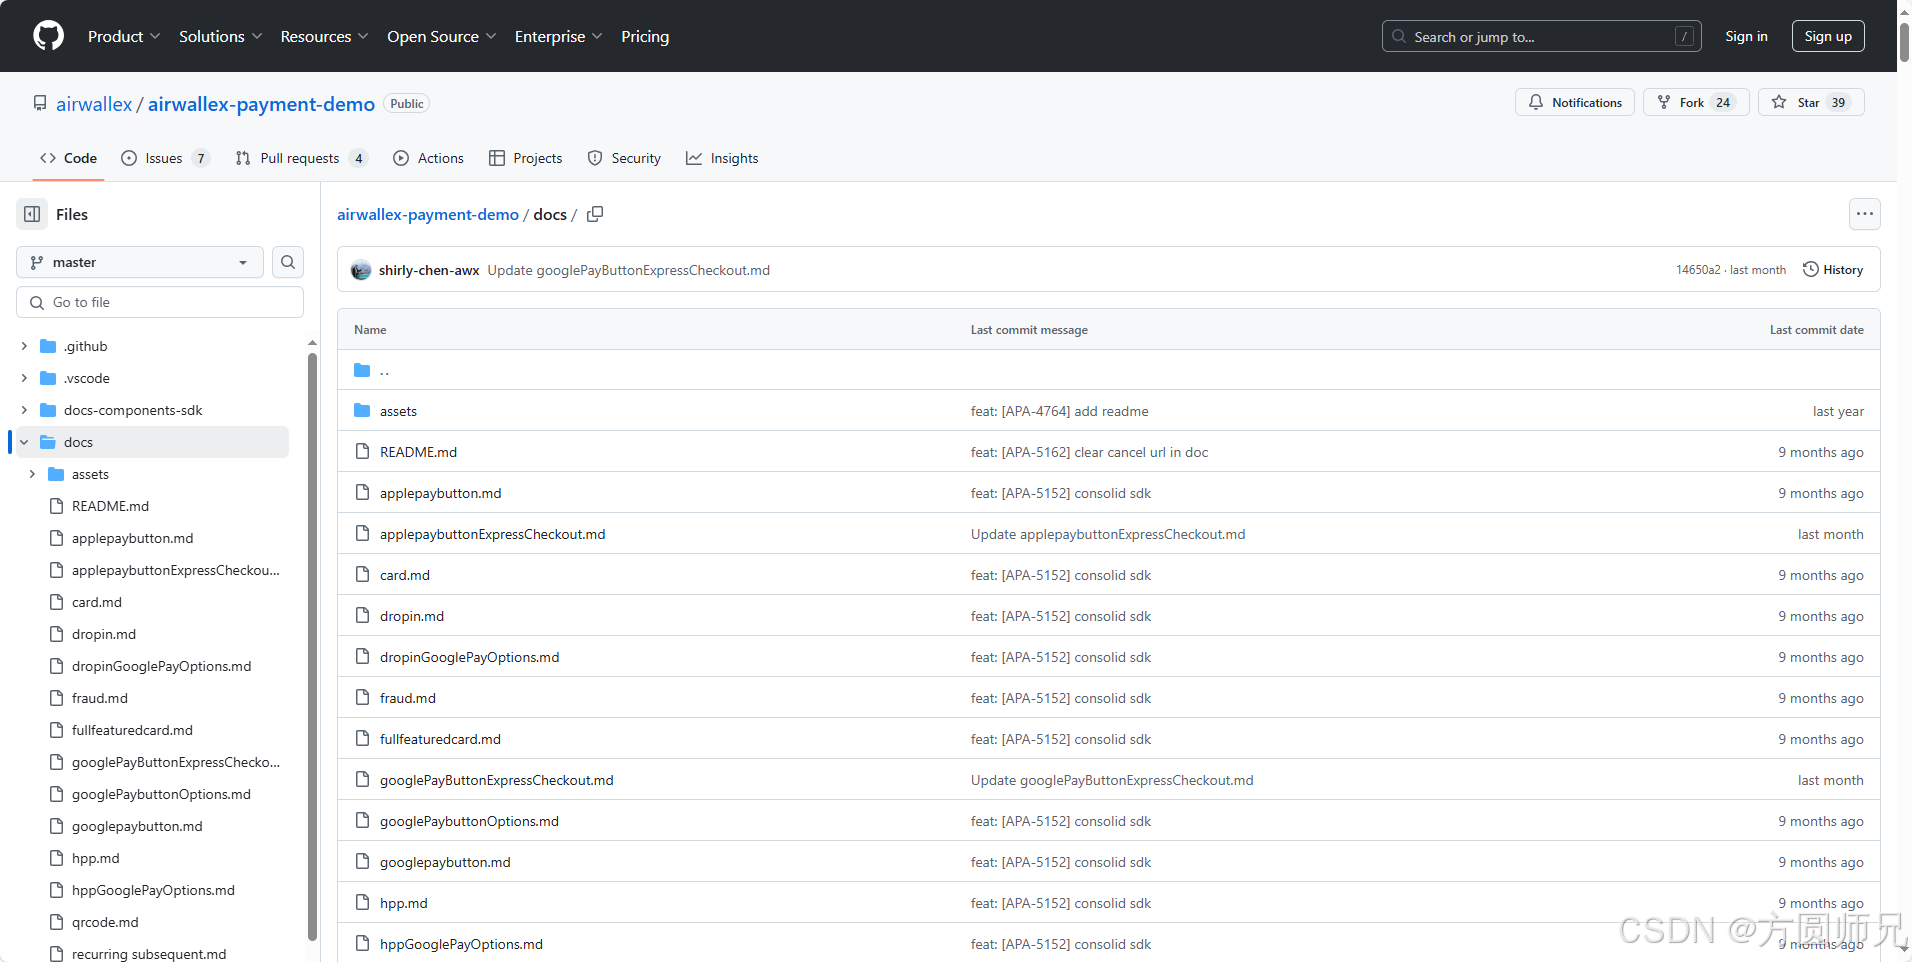The image size is (1912, 962).
Task: Star the repository
Action: coord(1811,102)
